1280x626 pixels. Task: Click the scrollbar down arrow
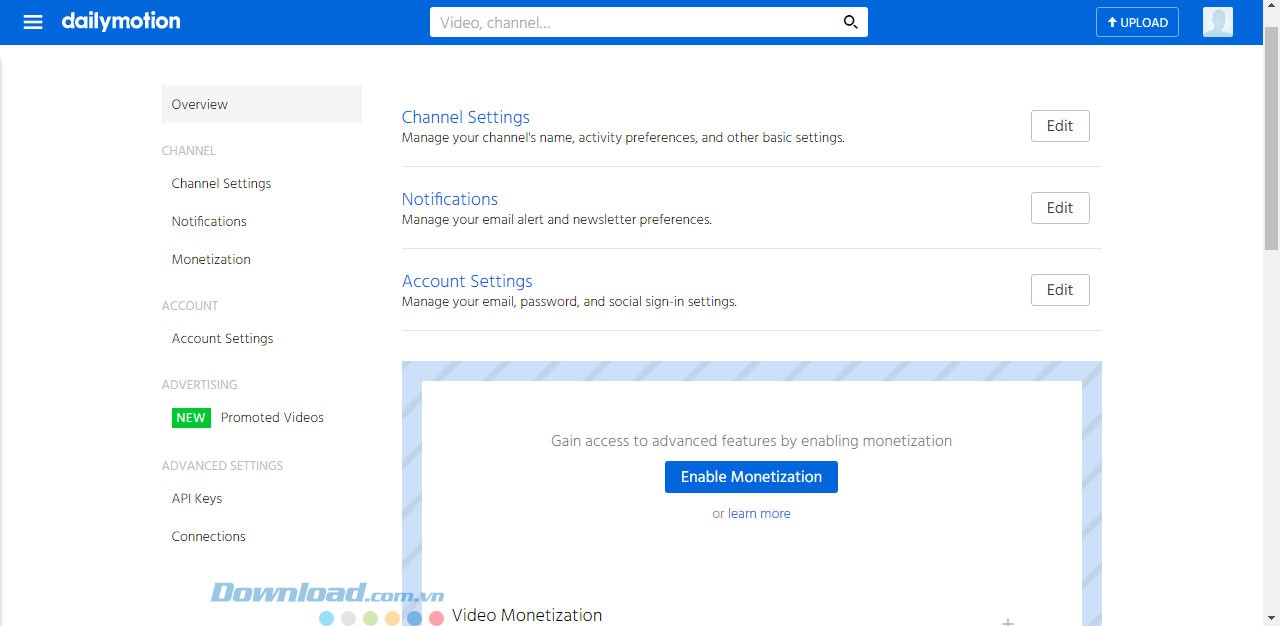pos(1271,617)
